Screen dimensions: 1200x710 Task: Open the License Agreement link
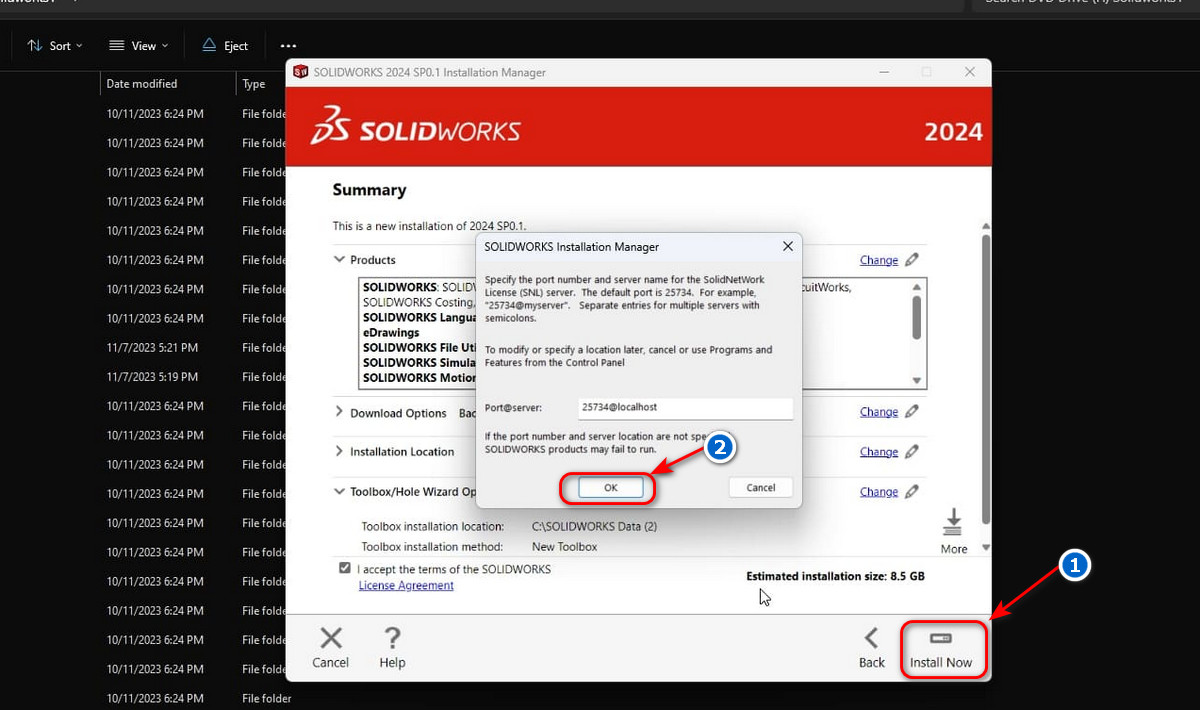click(406, 586)
